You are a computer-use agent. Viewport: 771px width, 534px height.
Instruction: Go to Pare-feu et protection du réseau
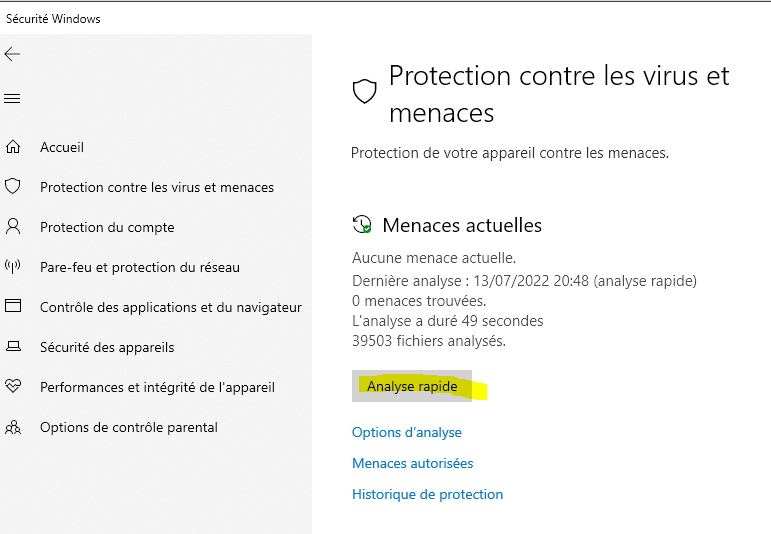(140, 267)
